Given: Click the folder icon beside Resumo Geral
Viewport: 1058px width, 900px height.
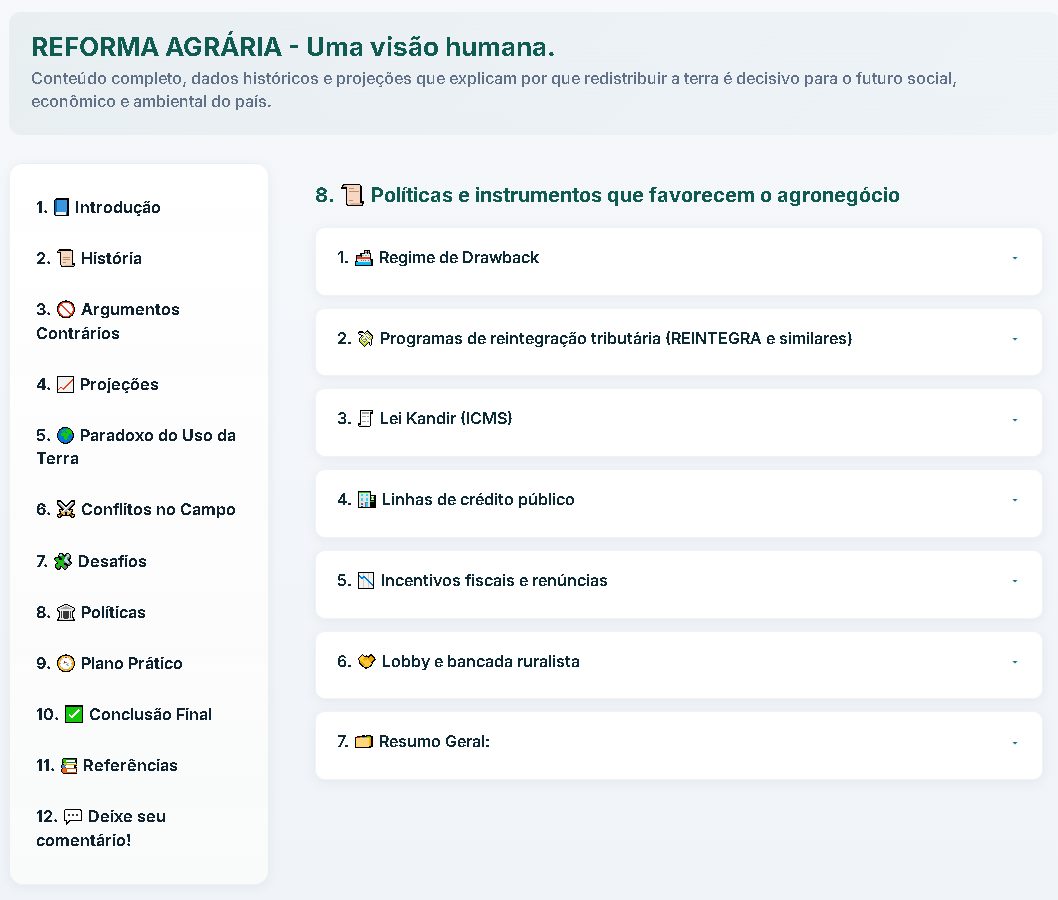Looking at the screenshot, I should point(364,742).
